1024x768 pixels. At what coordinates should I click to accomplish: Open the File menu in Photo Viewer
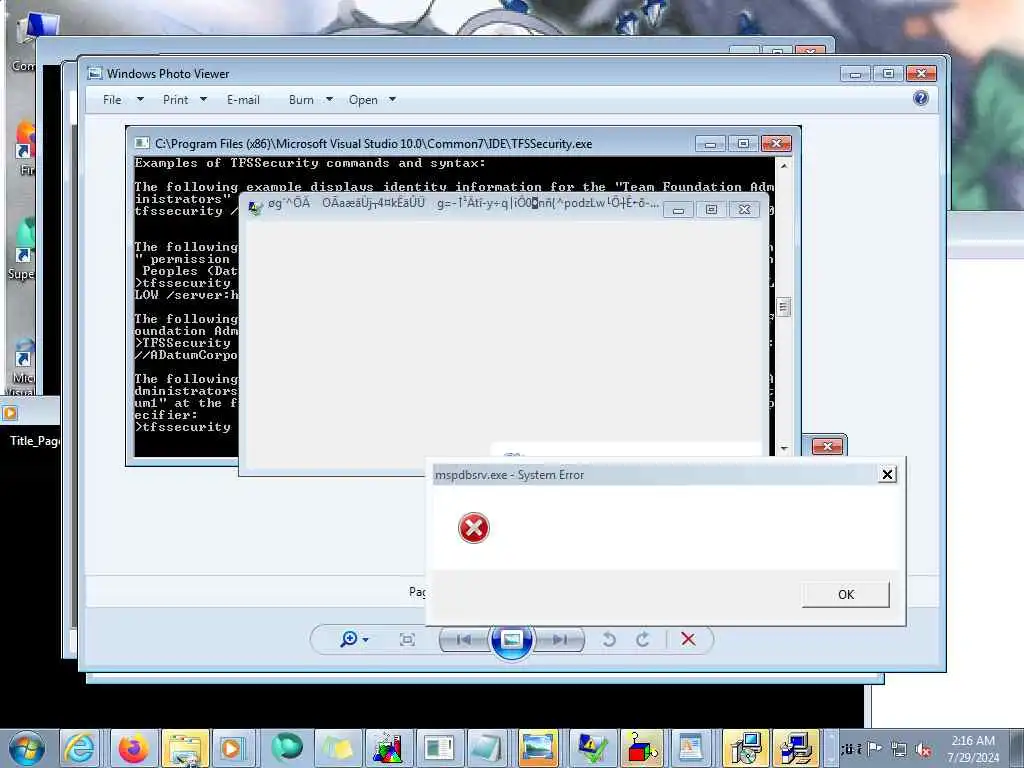coord(112,100)
